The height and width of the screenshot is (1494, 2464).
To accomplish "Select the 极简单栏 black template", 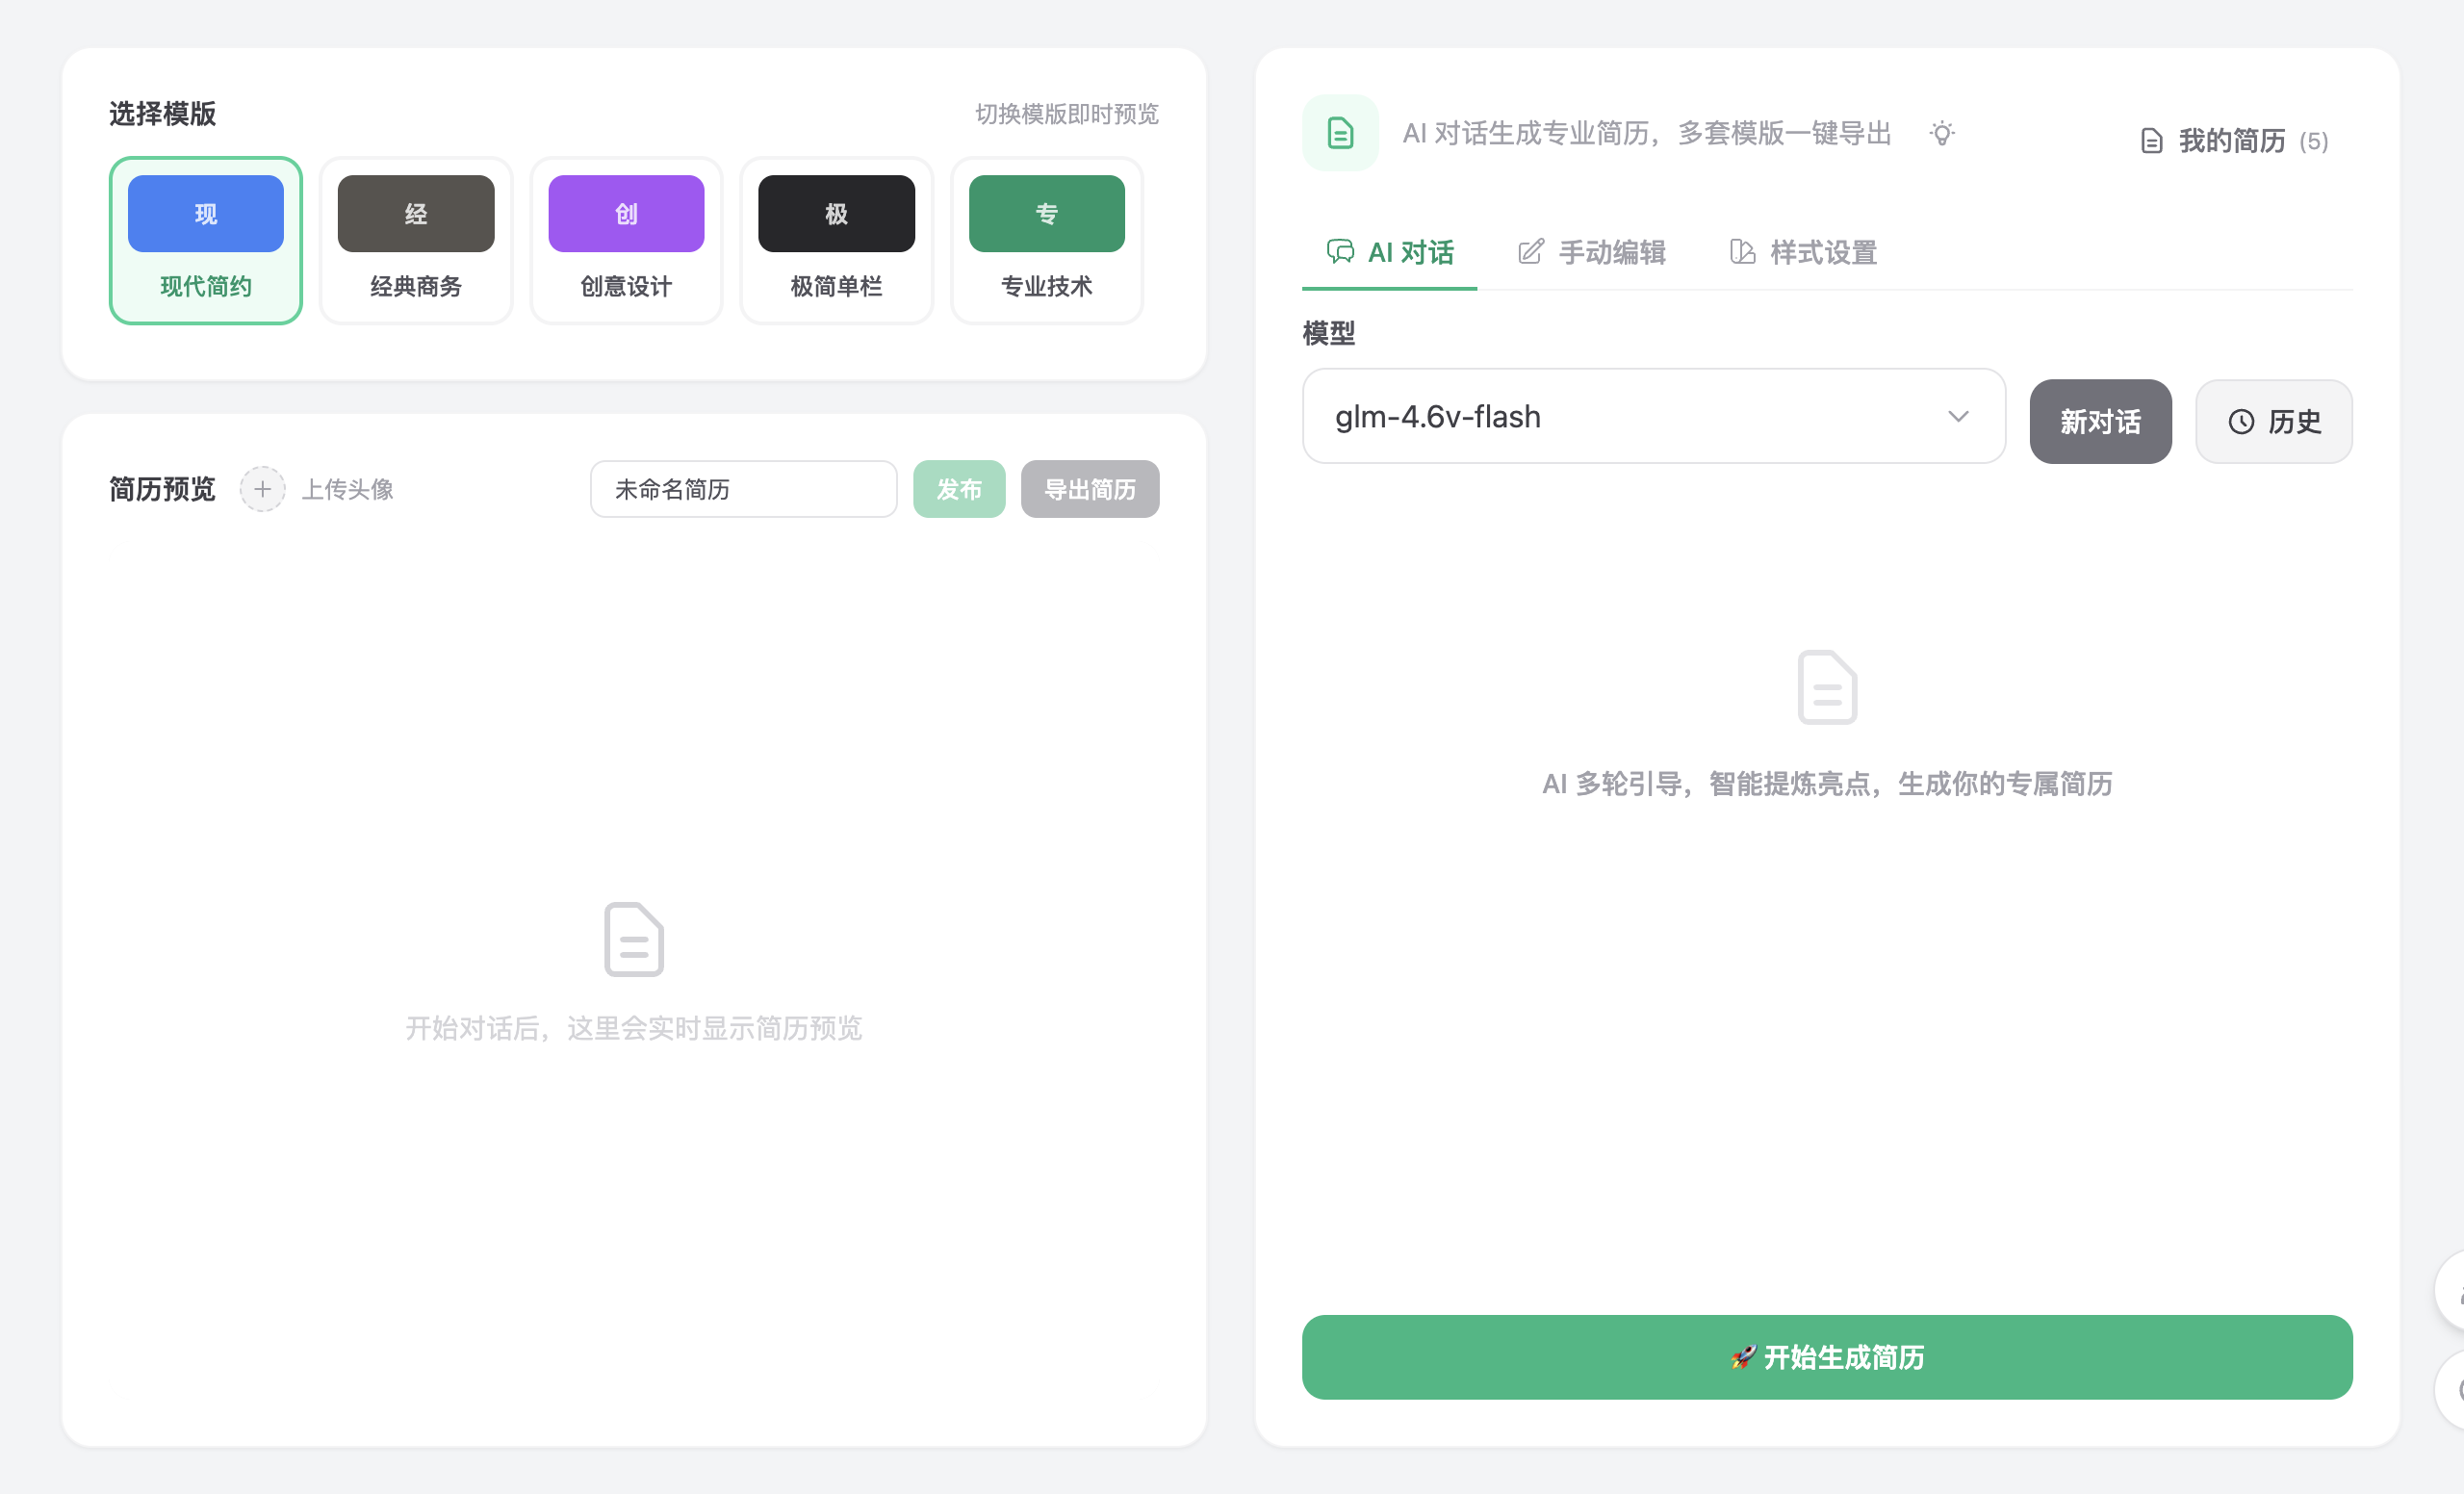I will point(836,240).
